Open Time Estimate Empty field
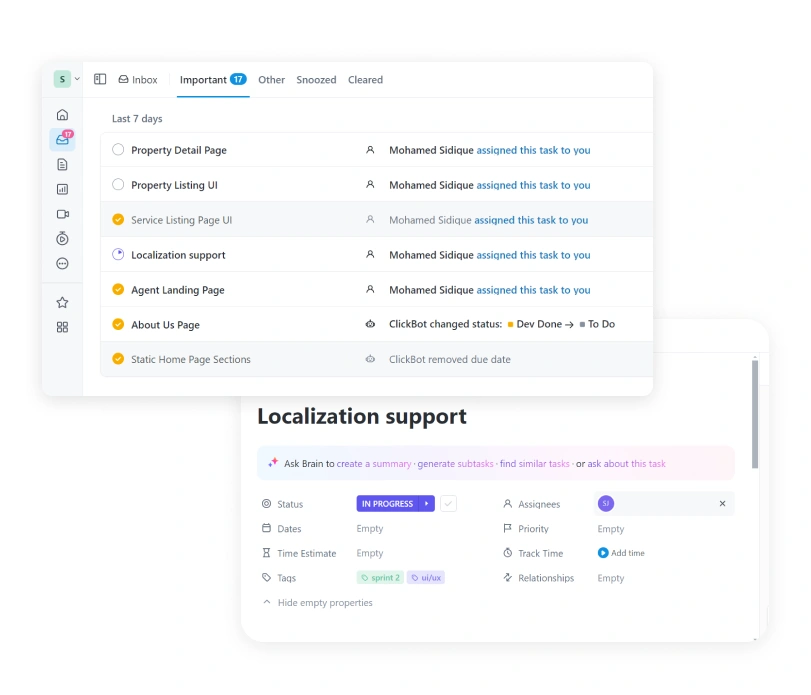Screen dimensions: 811x695 tap(370, 553)
